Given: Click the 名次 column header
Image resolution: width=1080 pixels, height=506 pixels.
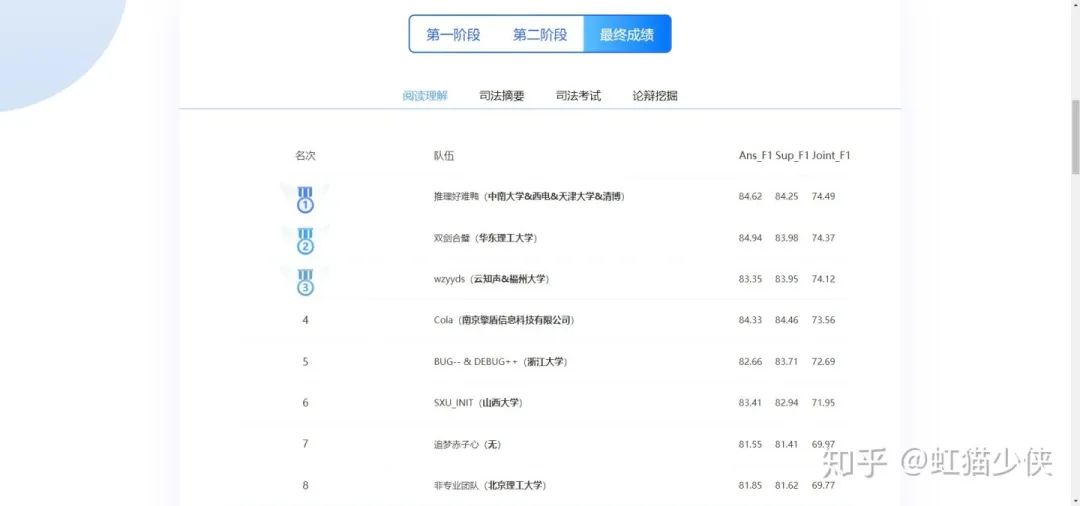Looking at the screenshot, I should (x=305, y=156).
